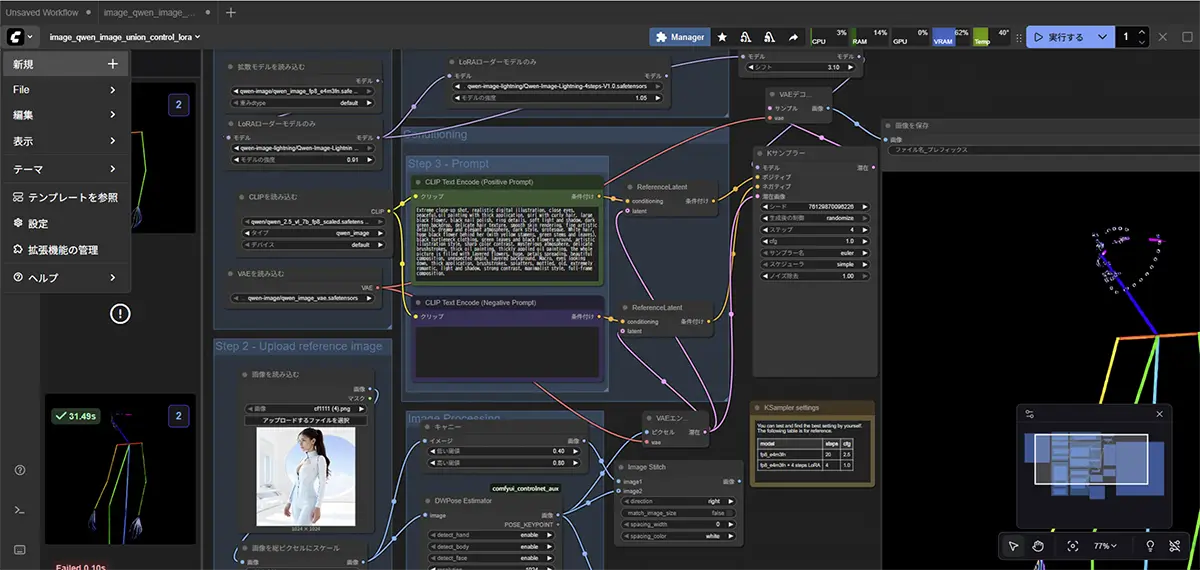1200x570 pixels.
Task: Expand the run button options arrow
Action: (1102, 37)
